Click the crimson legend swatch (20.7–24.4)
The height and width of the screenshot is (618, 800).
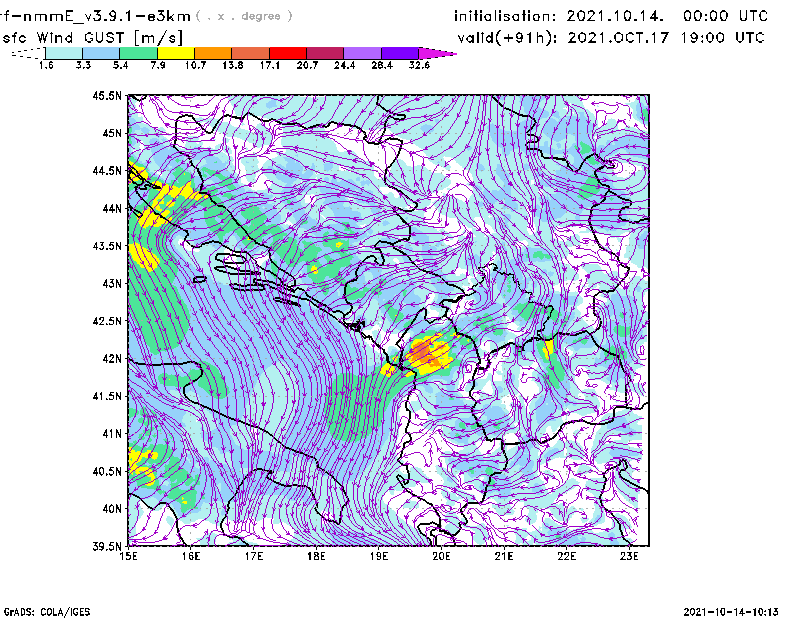point(326,53)
